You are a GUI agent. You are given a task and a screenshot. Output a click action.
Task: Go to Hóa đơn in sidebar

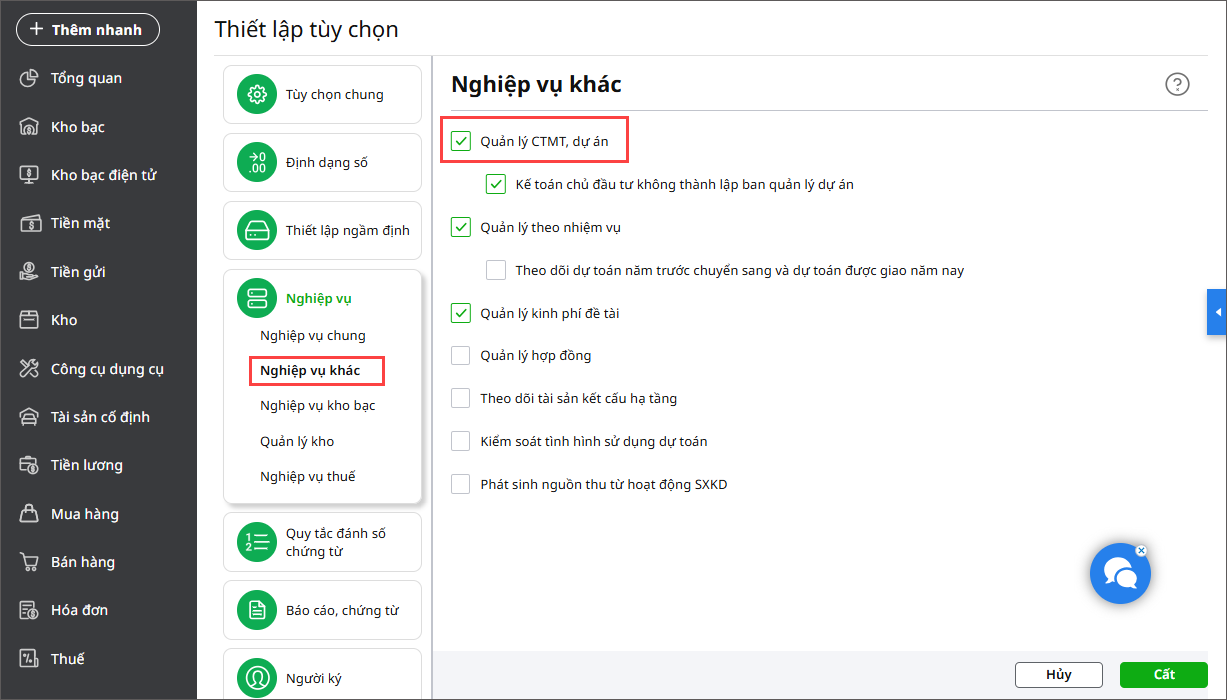pos(80,610)
